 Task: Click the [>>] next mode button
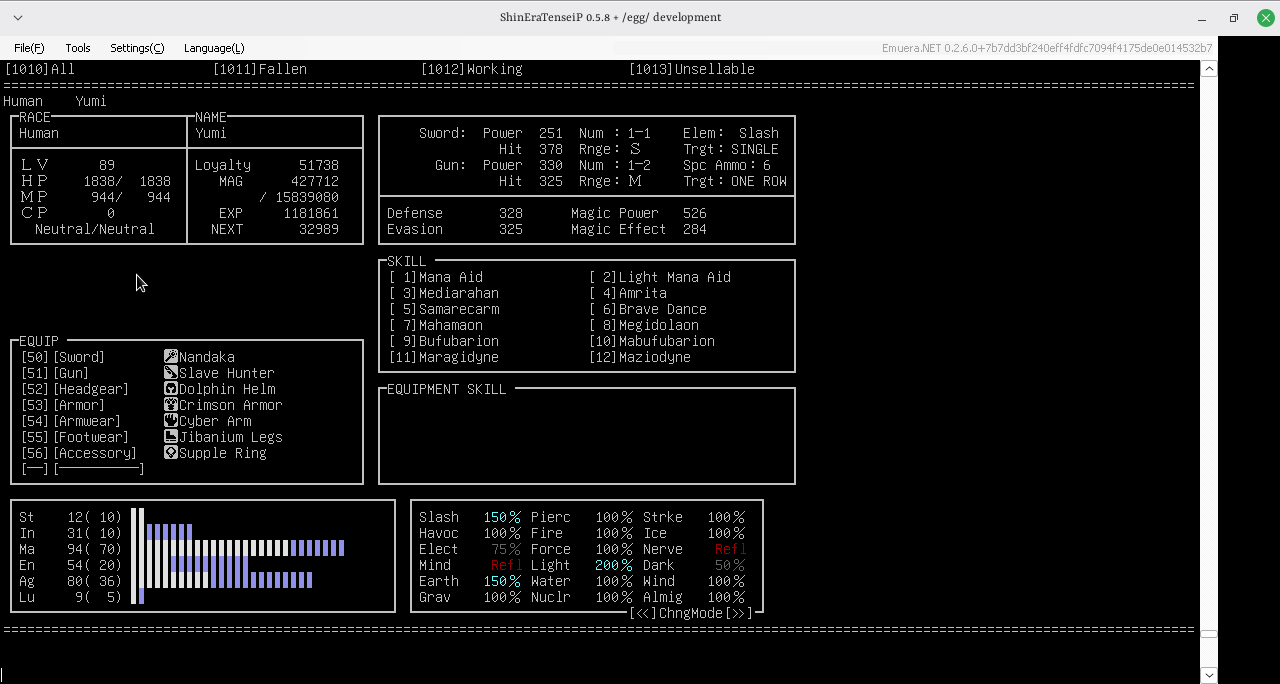(x=738, y=613)
